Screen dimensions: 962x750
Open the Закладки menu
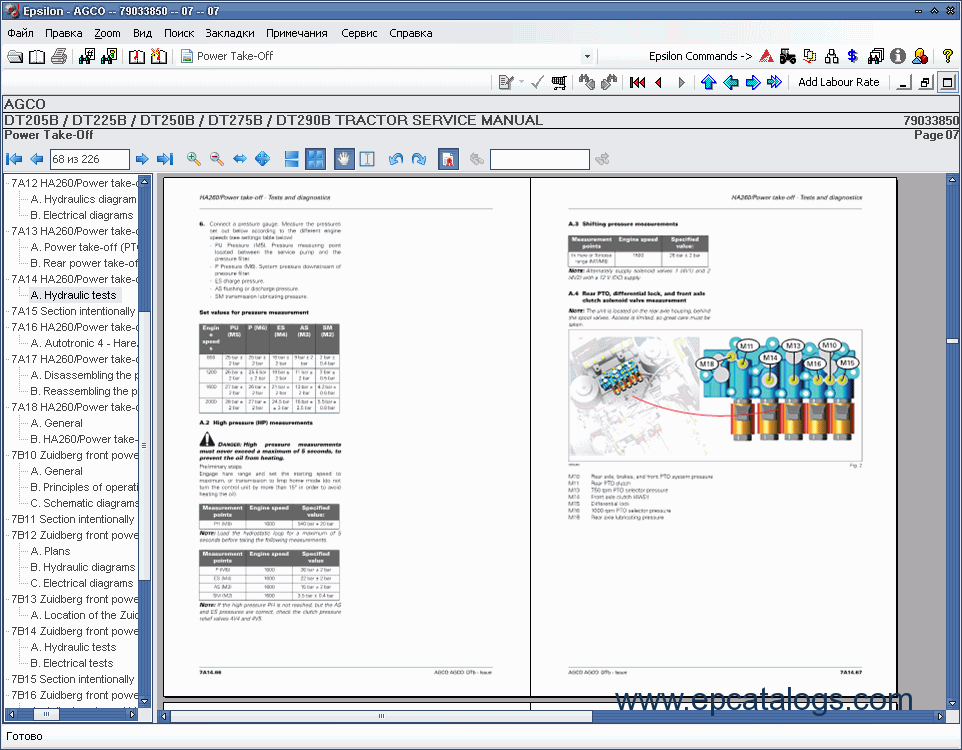(229, 33)
